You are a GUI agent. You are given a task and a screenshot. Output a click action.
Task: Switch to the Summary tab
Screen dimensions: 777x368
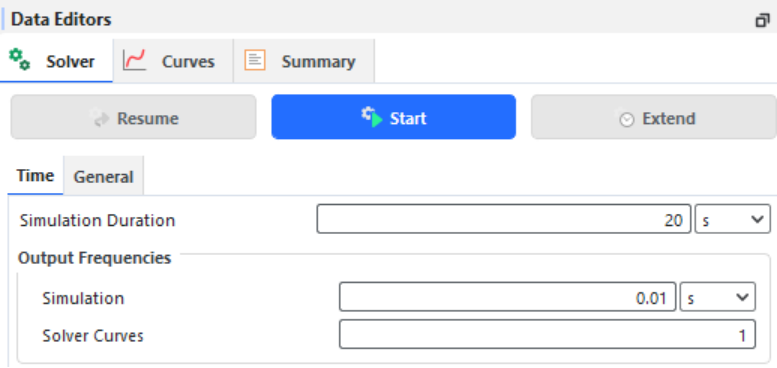tap(304, 61)
